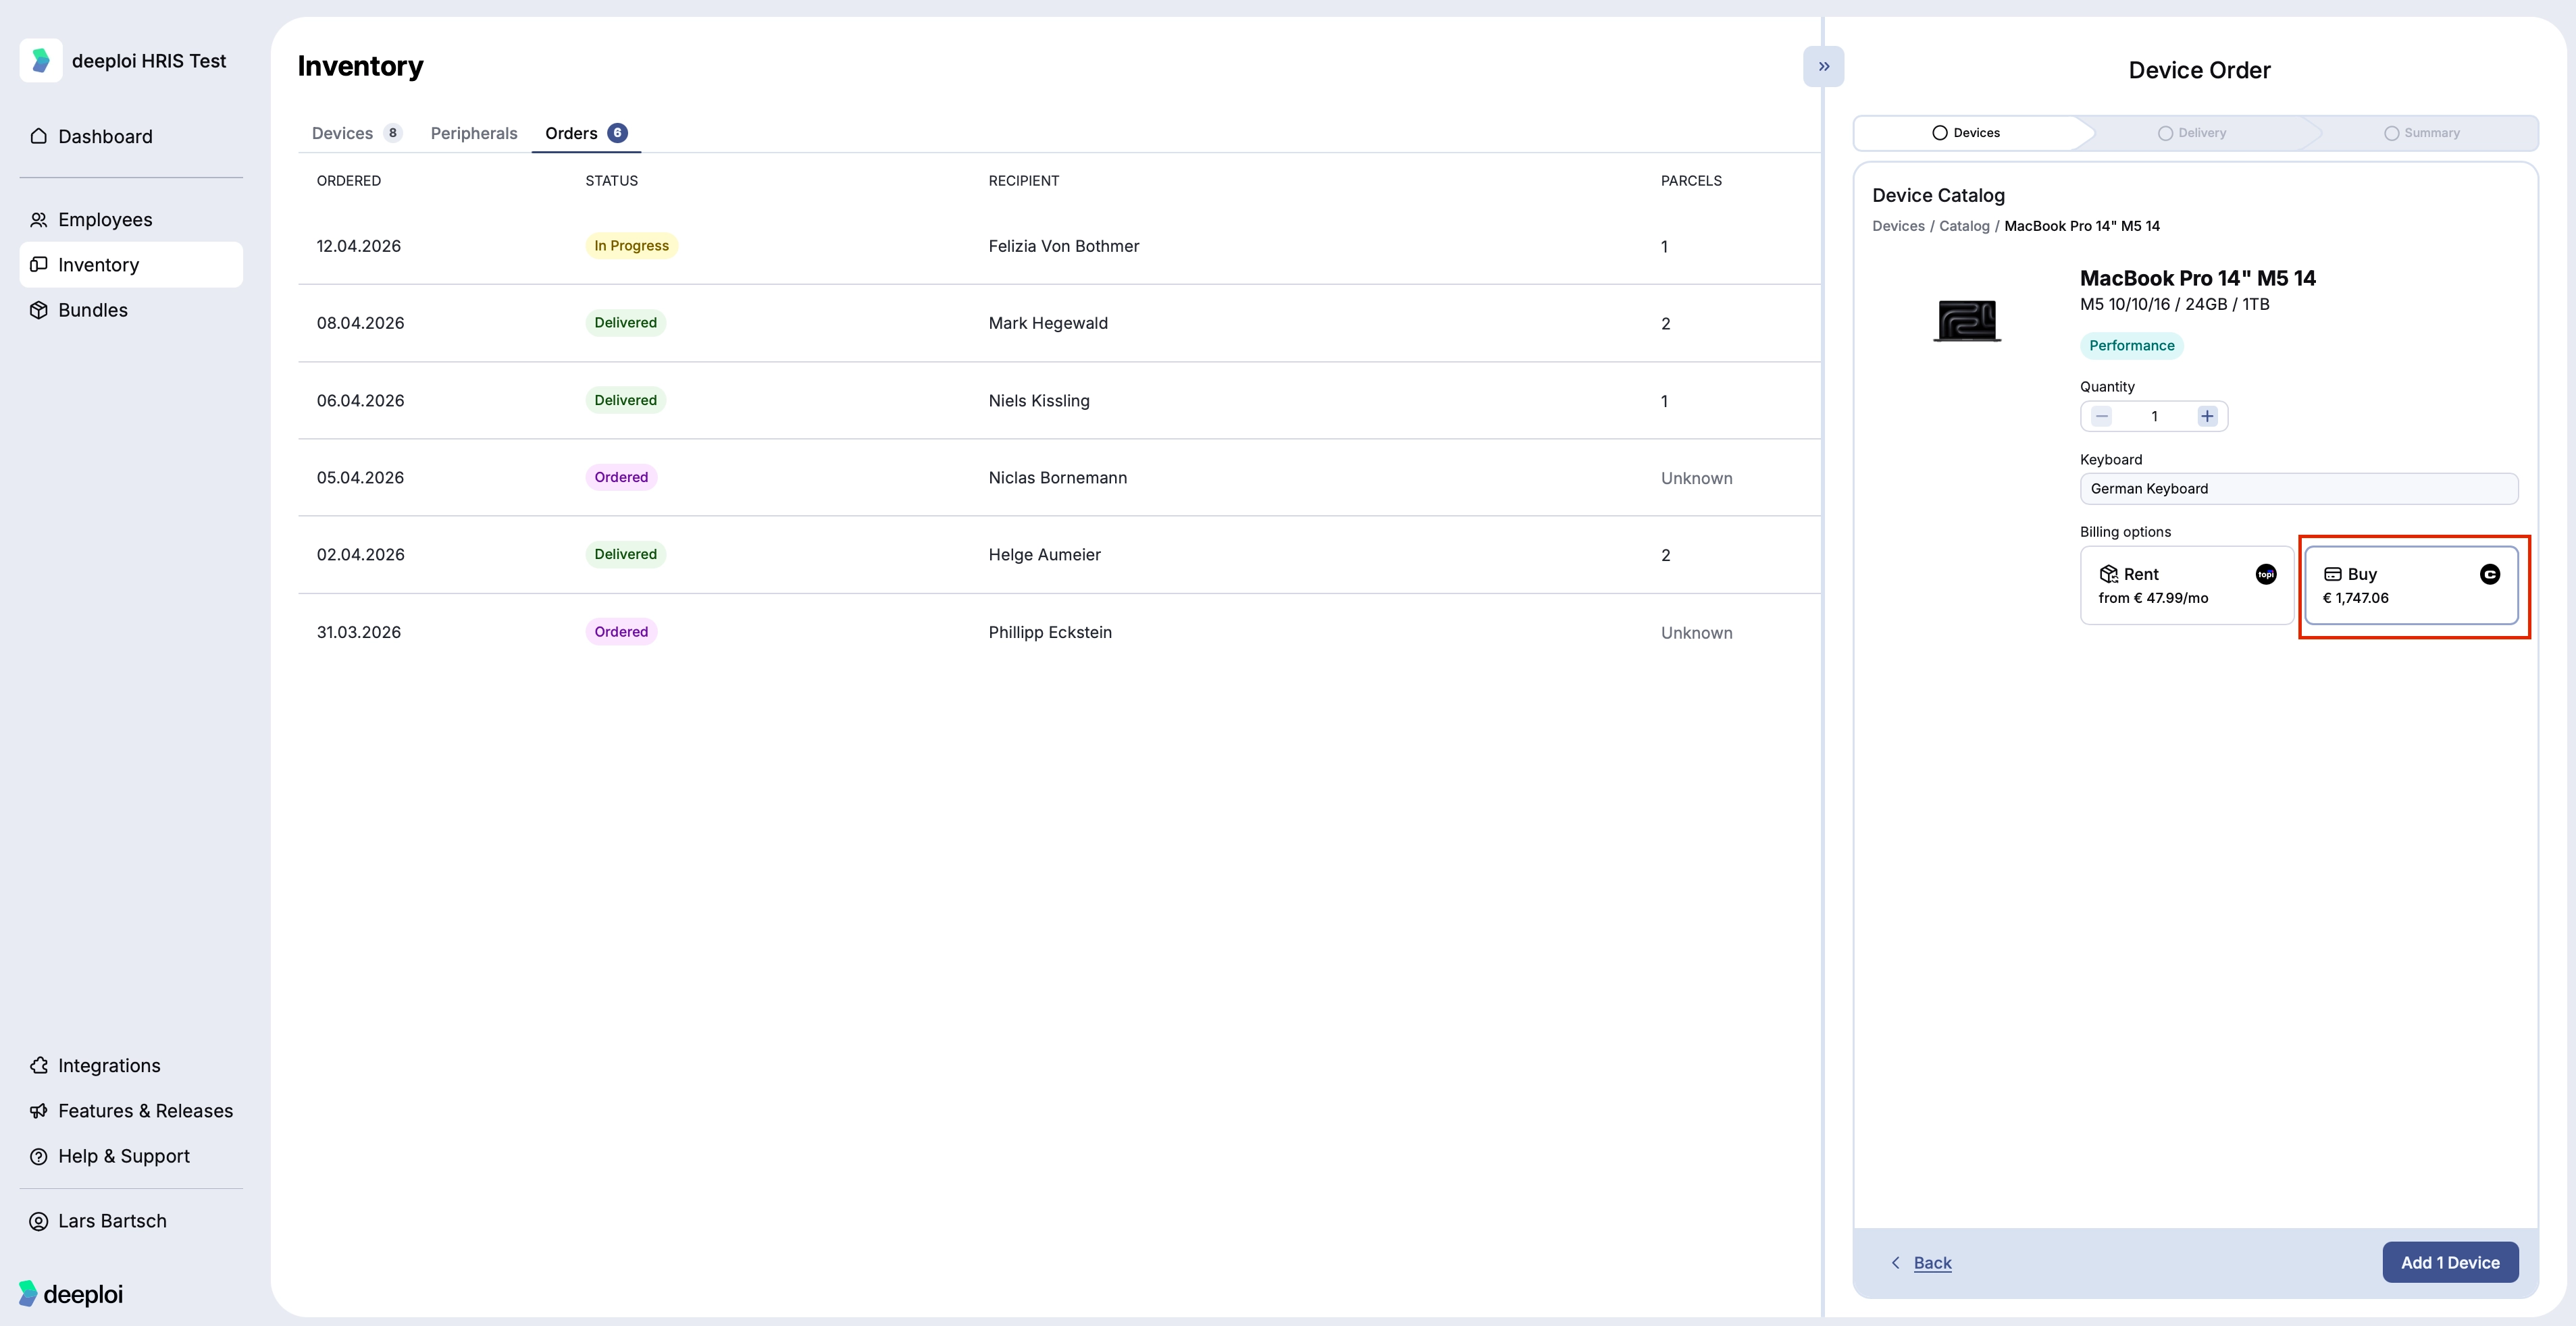Click In Progress status badge
Viewport: 2576px width, 1326px height.
[631, 246]
